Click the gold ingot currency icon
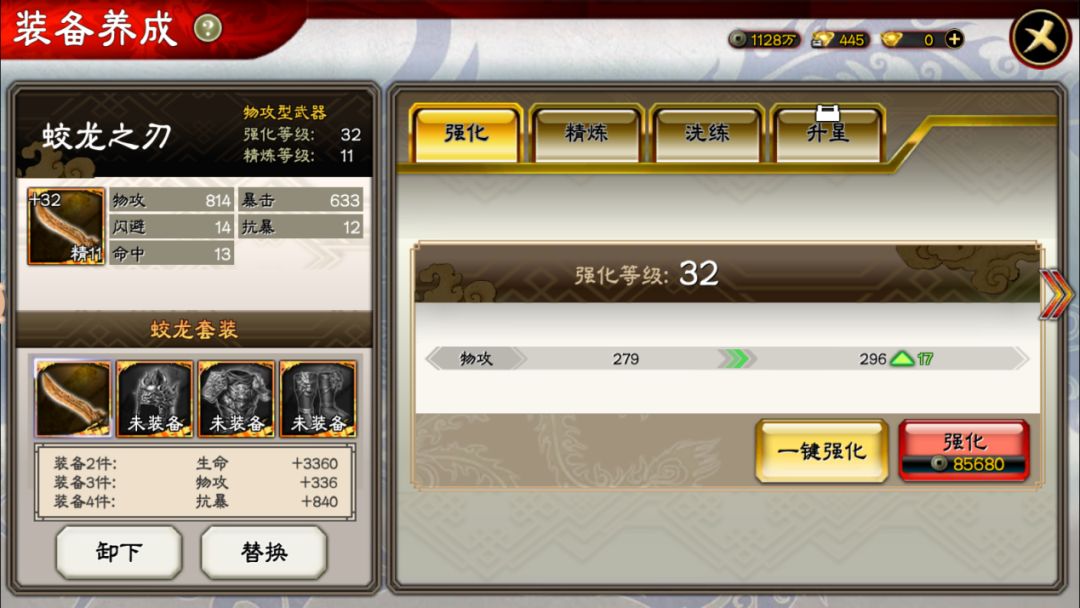The width and height of the screenshot is (1080, 608). 893,39
